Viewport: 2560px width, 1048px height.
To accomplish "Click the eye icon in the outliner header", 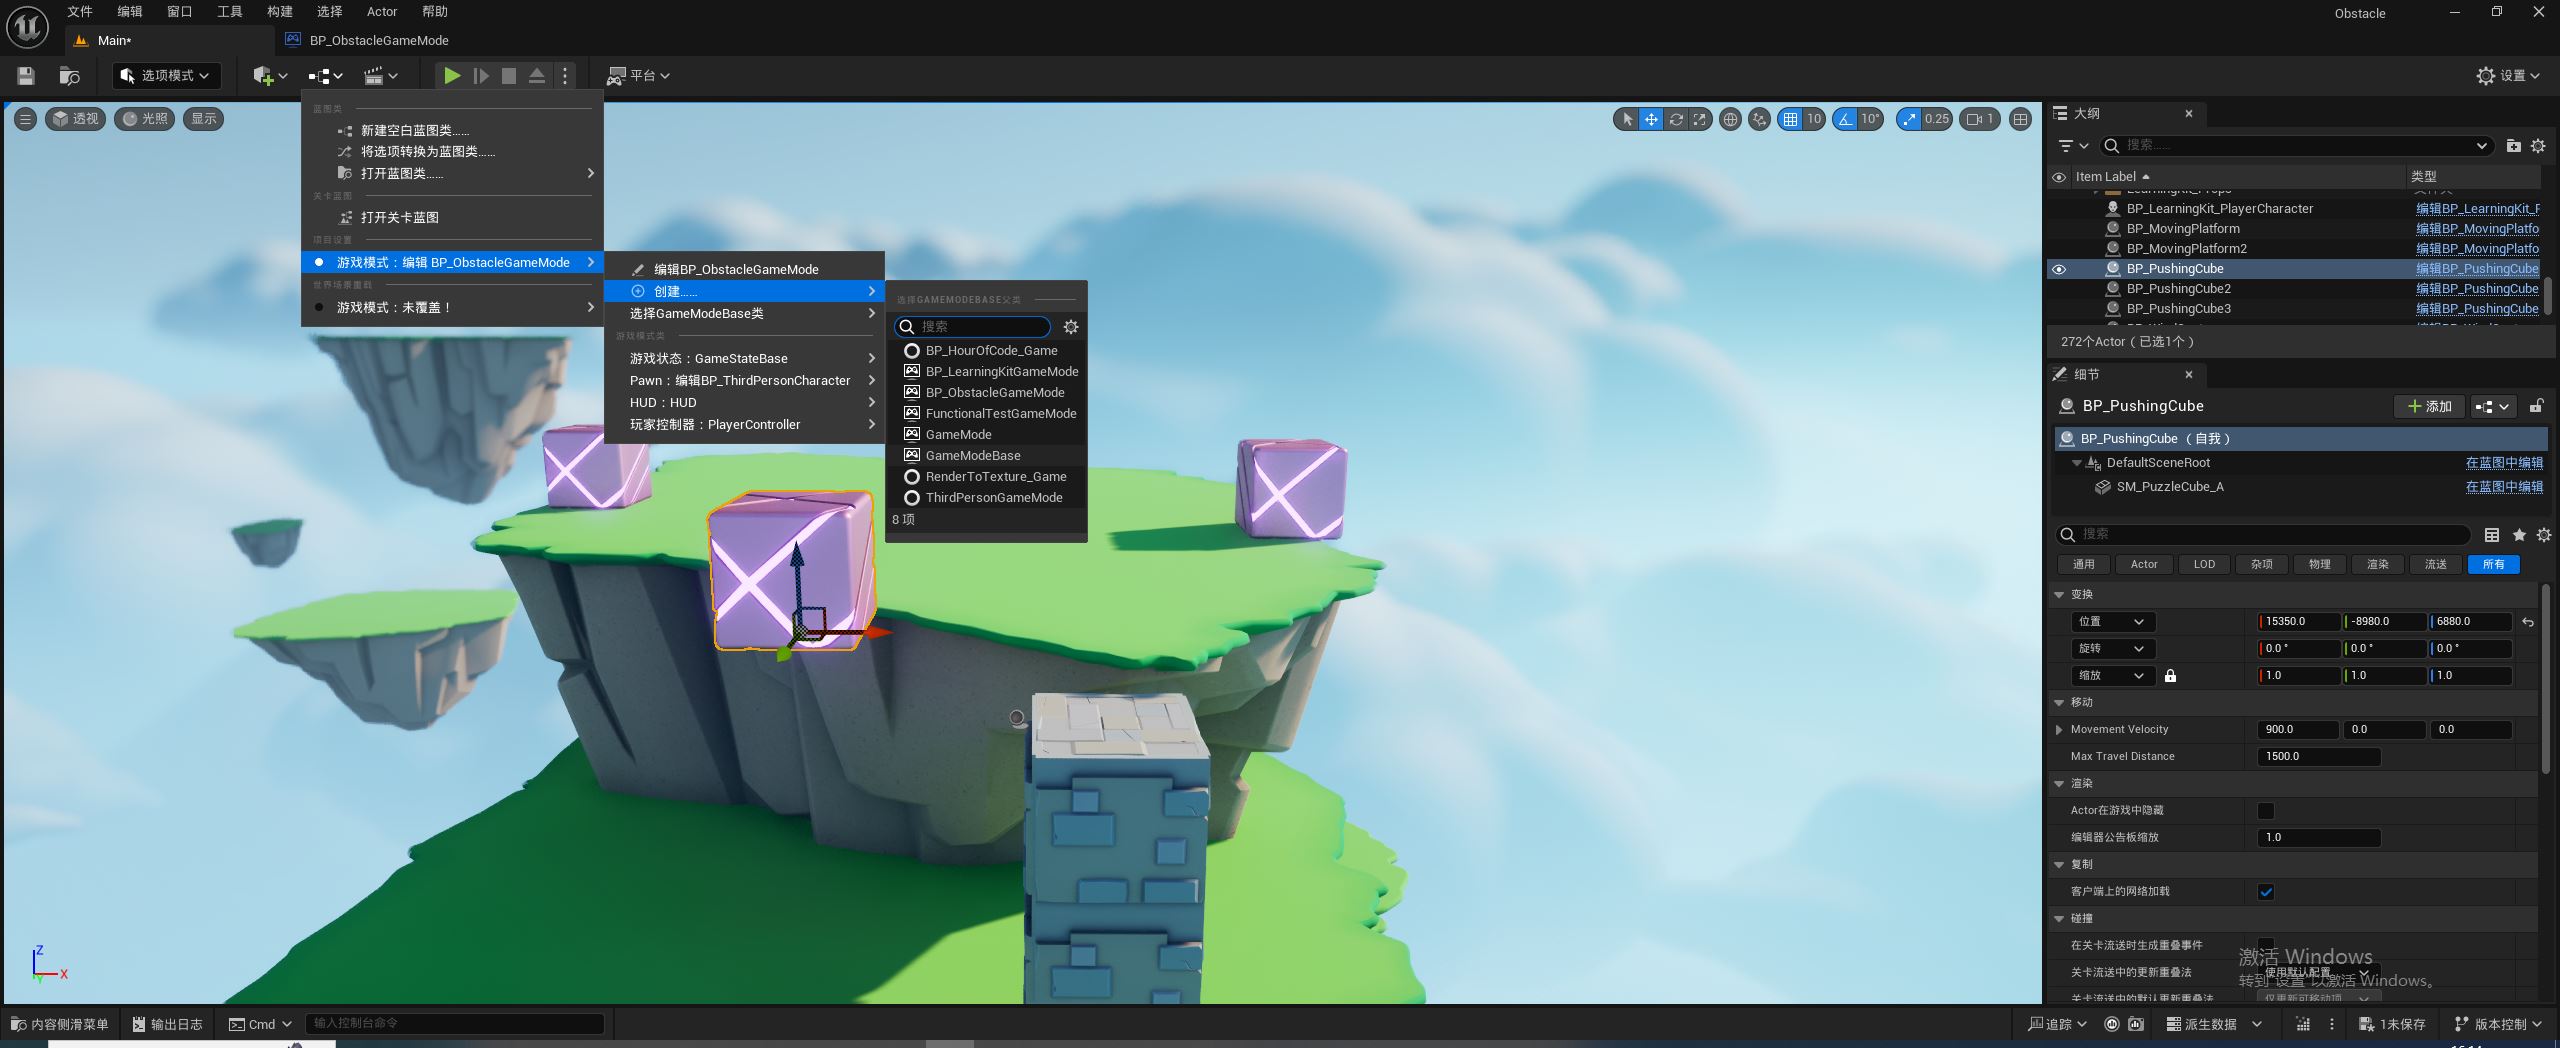I will click(2059, 177).
